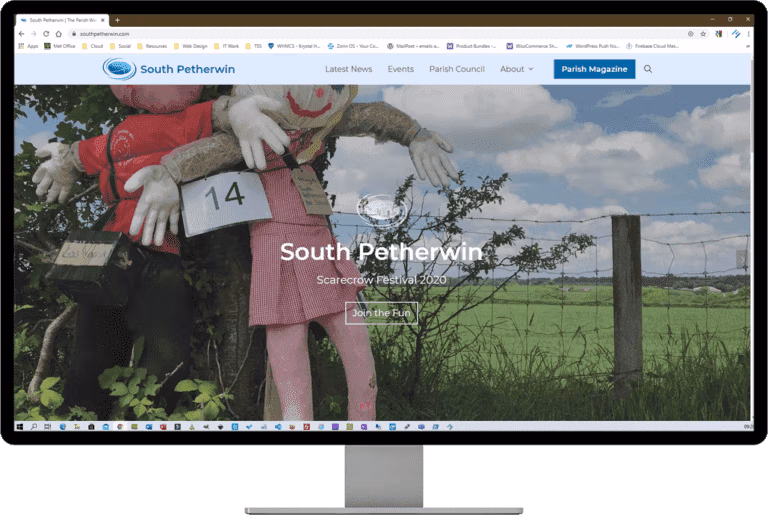This screenshot has height=515, width=768.
Task: Select the South Petherwin browser tab
Action: (x=62, y=20)
